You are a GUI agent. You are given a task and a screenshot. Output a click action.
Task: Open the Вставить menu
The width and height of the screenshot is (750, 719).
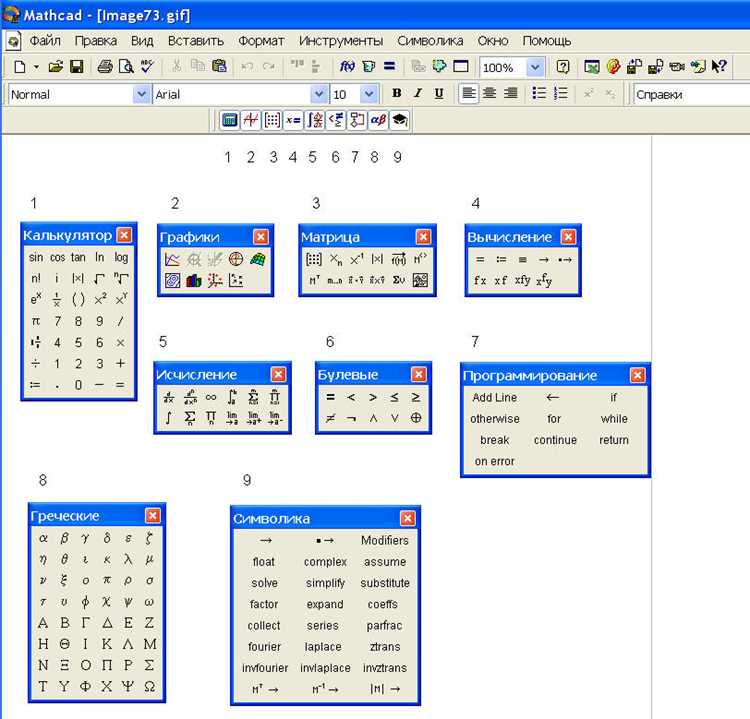pos(196,41)
